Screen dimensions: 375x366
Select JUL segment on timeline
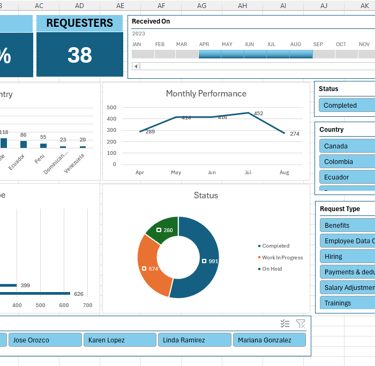point(278,54)
